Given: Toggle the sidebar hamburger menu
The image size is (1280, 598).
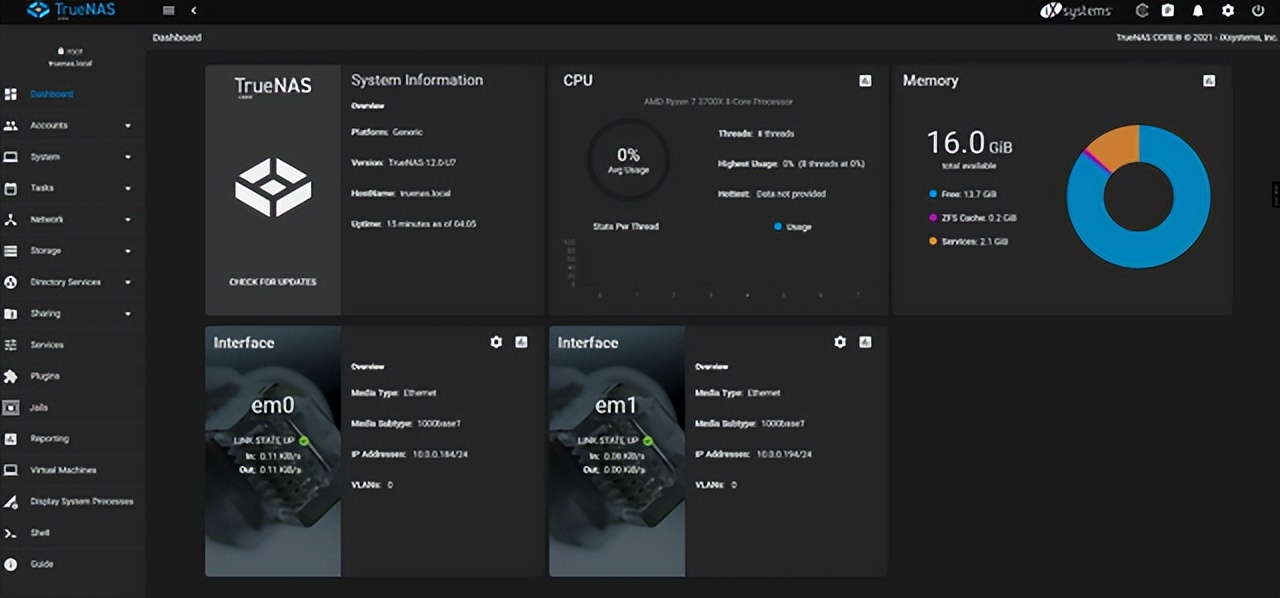Looking at the screenshot, I should 168,11.
